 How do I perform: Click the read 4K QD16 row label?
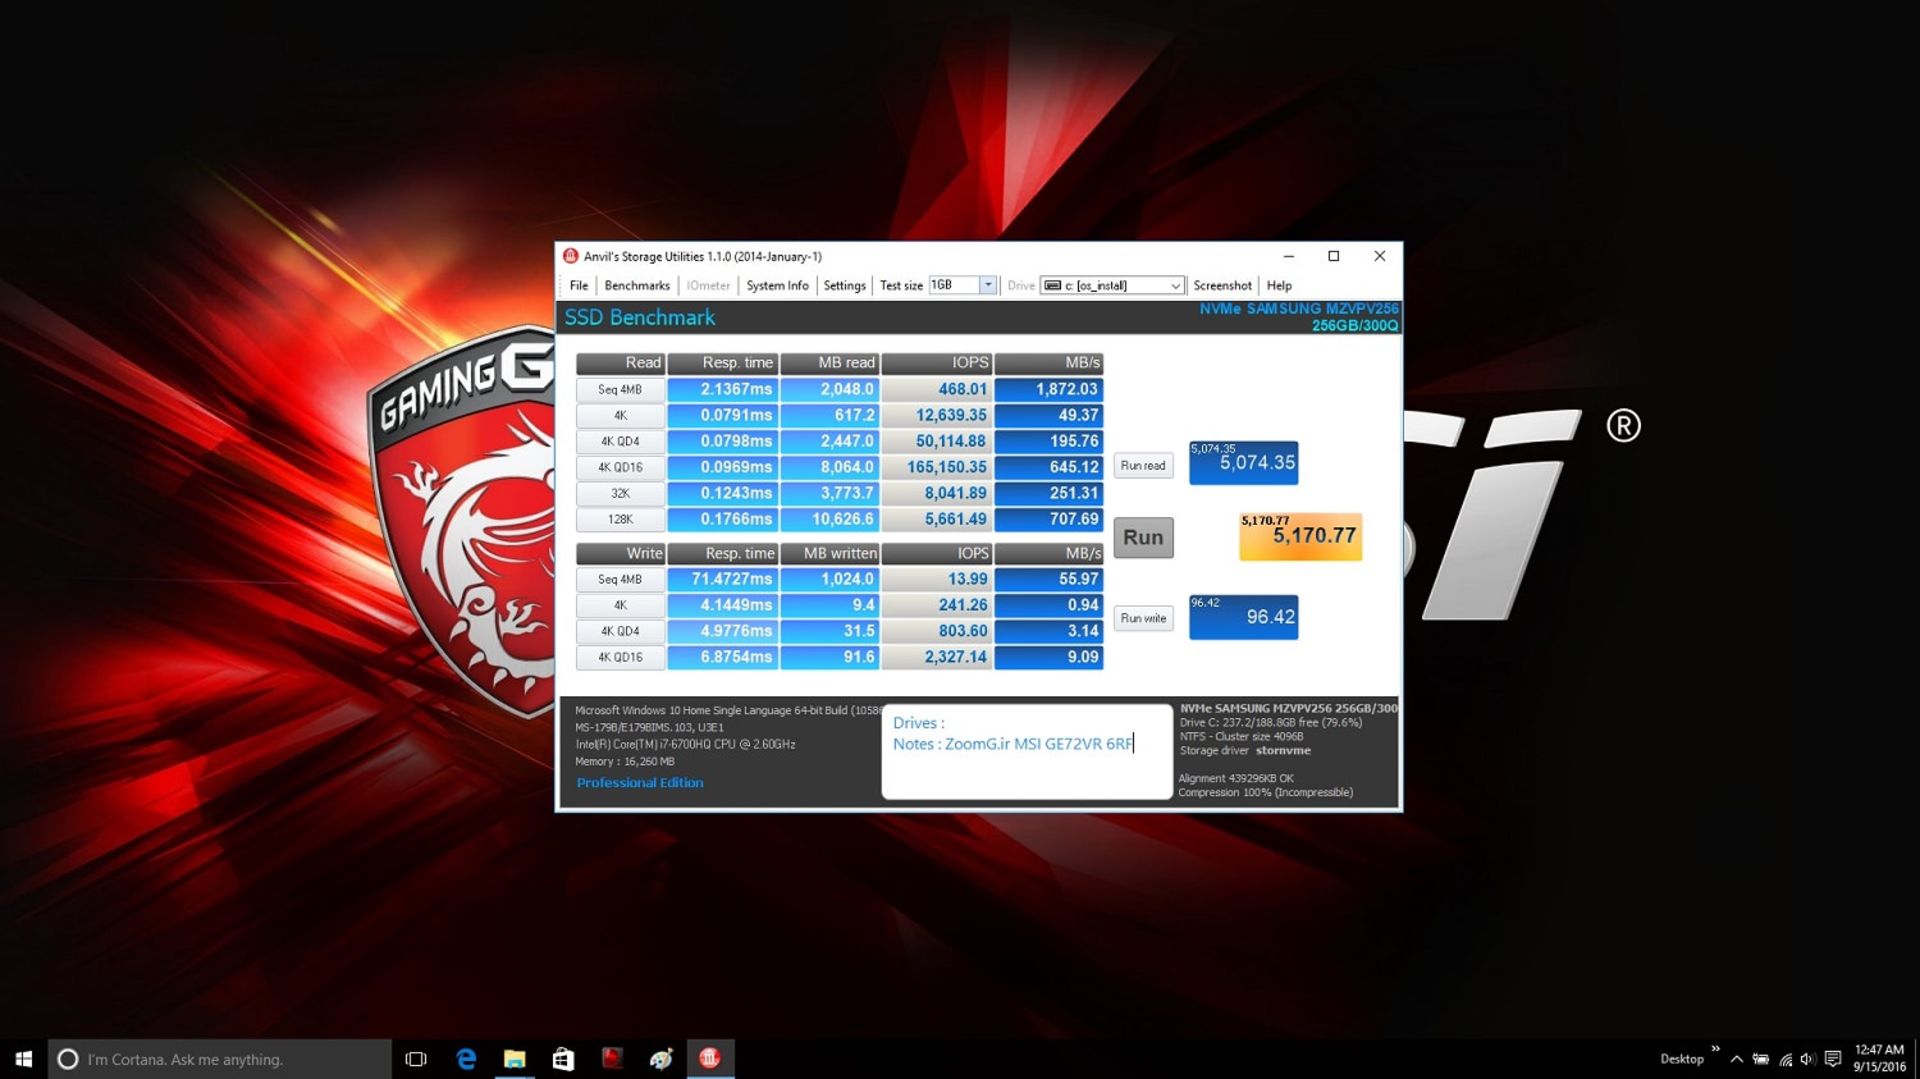point(620,468)
